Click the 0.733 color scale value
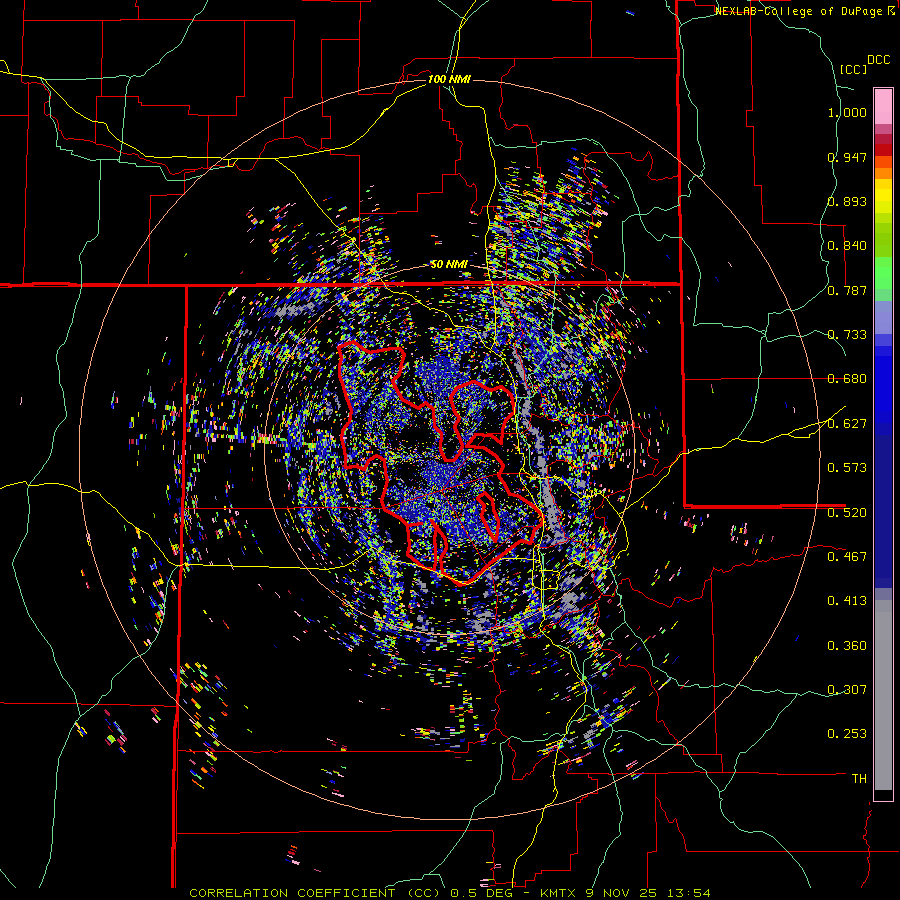Screen dimensions: 900x900 [847, 335]
